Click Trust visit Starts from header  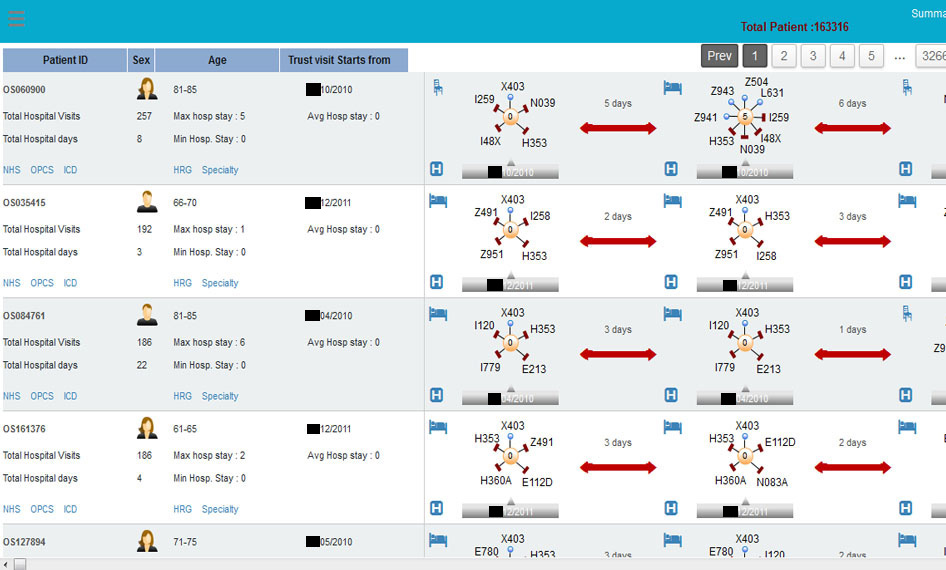coord(344,60)
